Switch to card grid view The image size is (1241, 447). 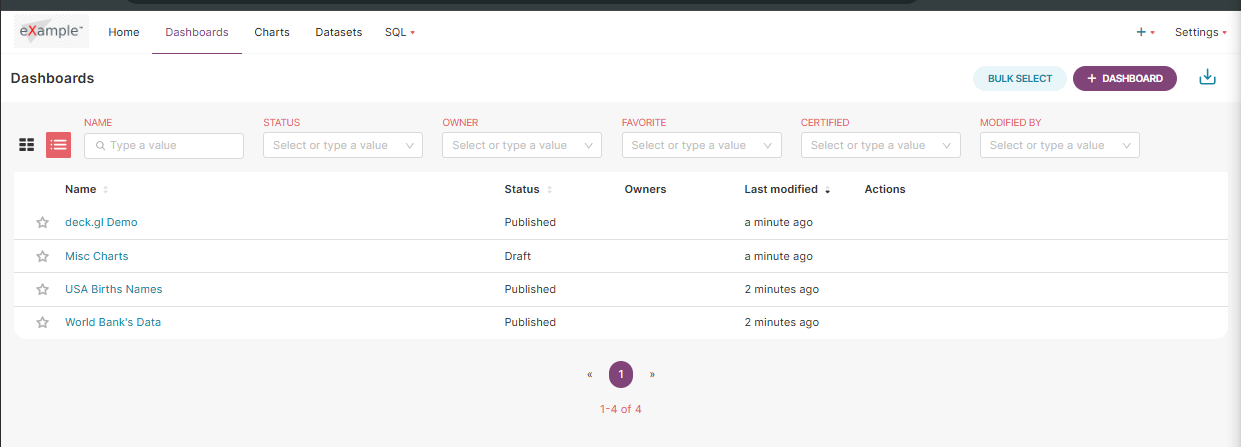[27, 145]
